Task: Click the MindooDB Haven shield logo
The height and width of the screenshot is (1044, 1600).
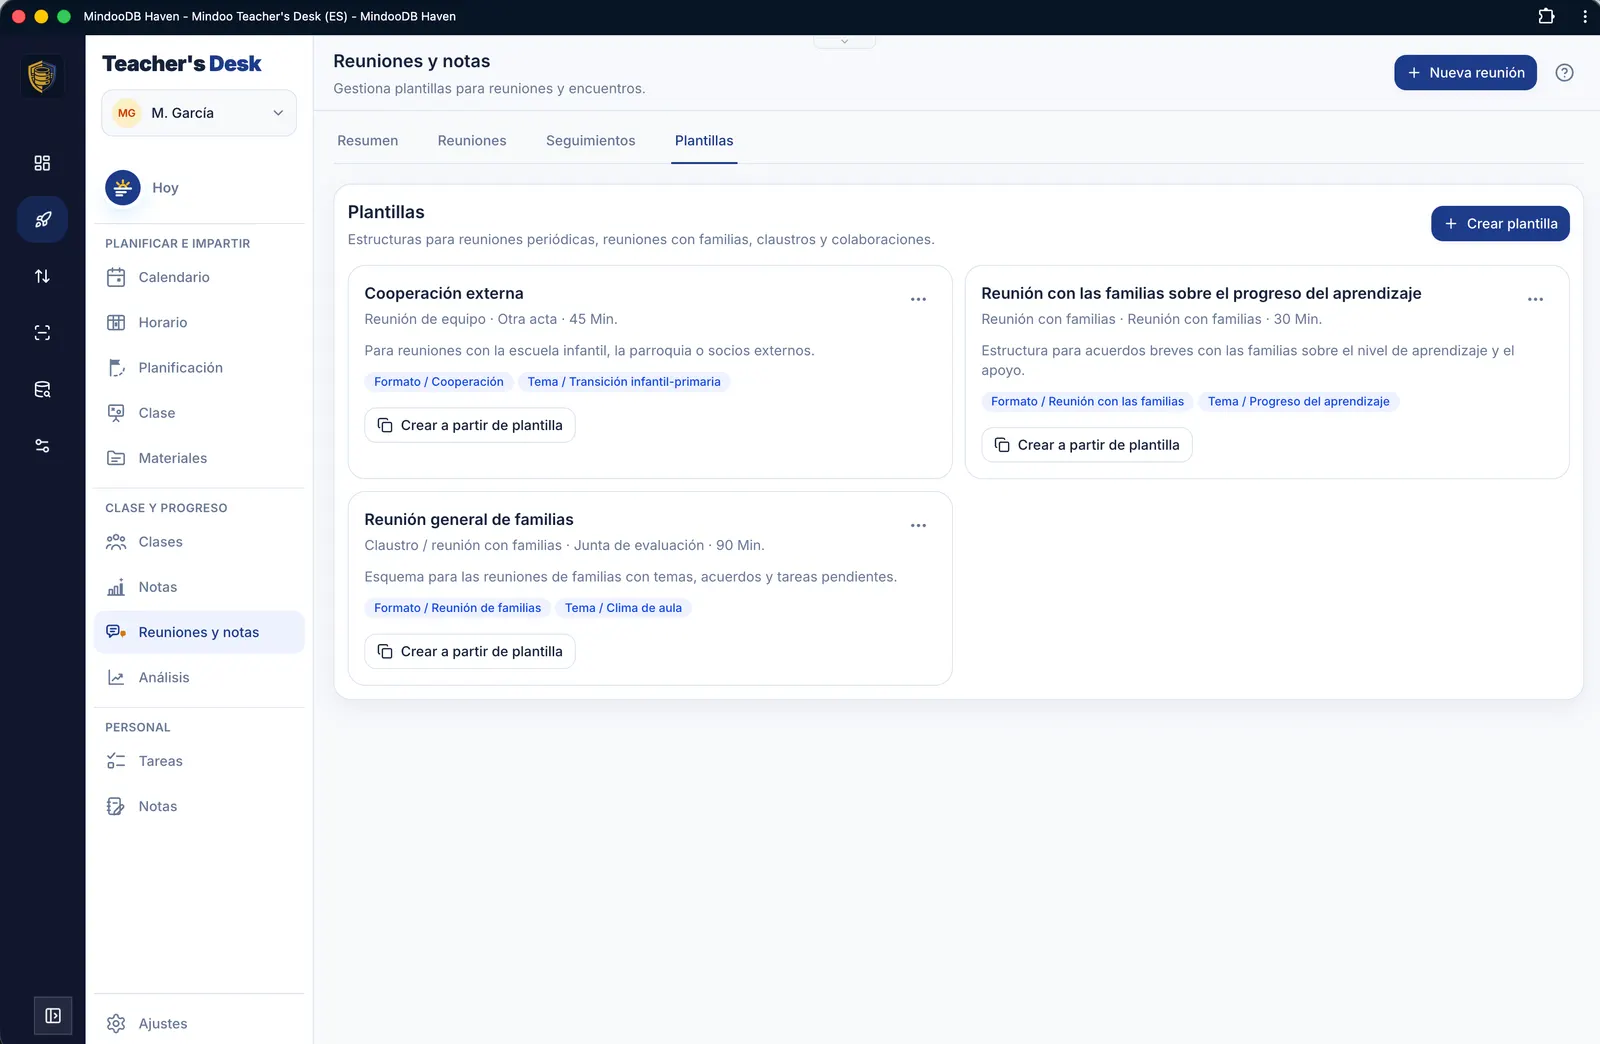Action: coord(42,76)
